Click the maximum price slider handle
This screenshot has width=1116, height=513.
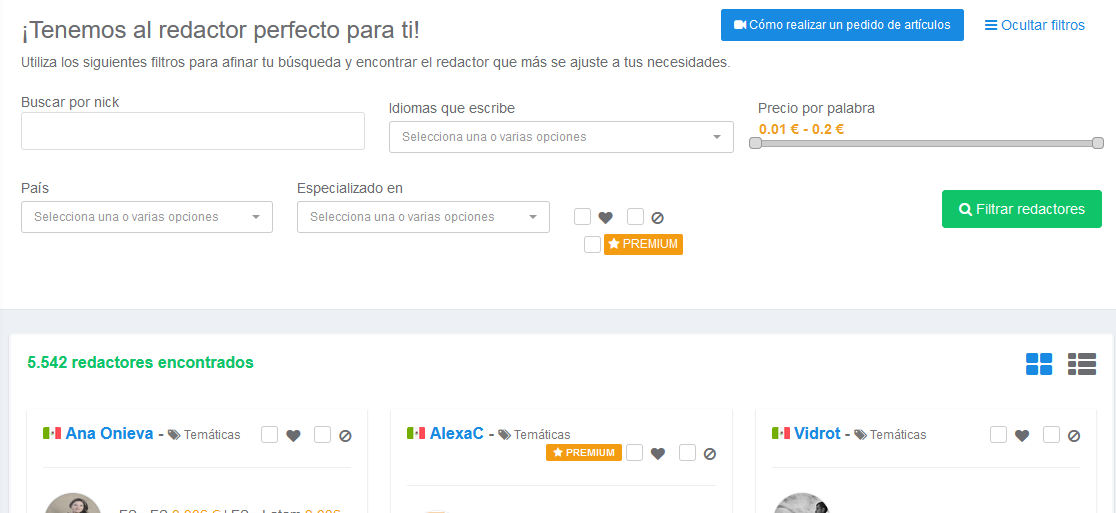tap(1097, 143)
